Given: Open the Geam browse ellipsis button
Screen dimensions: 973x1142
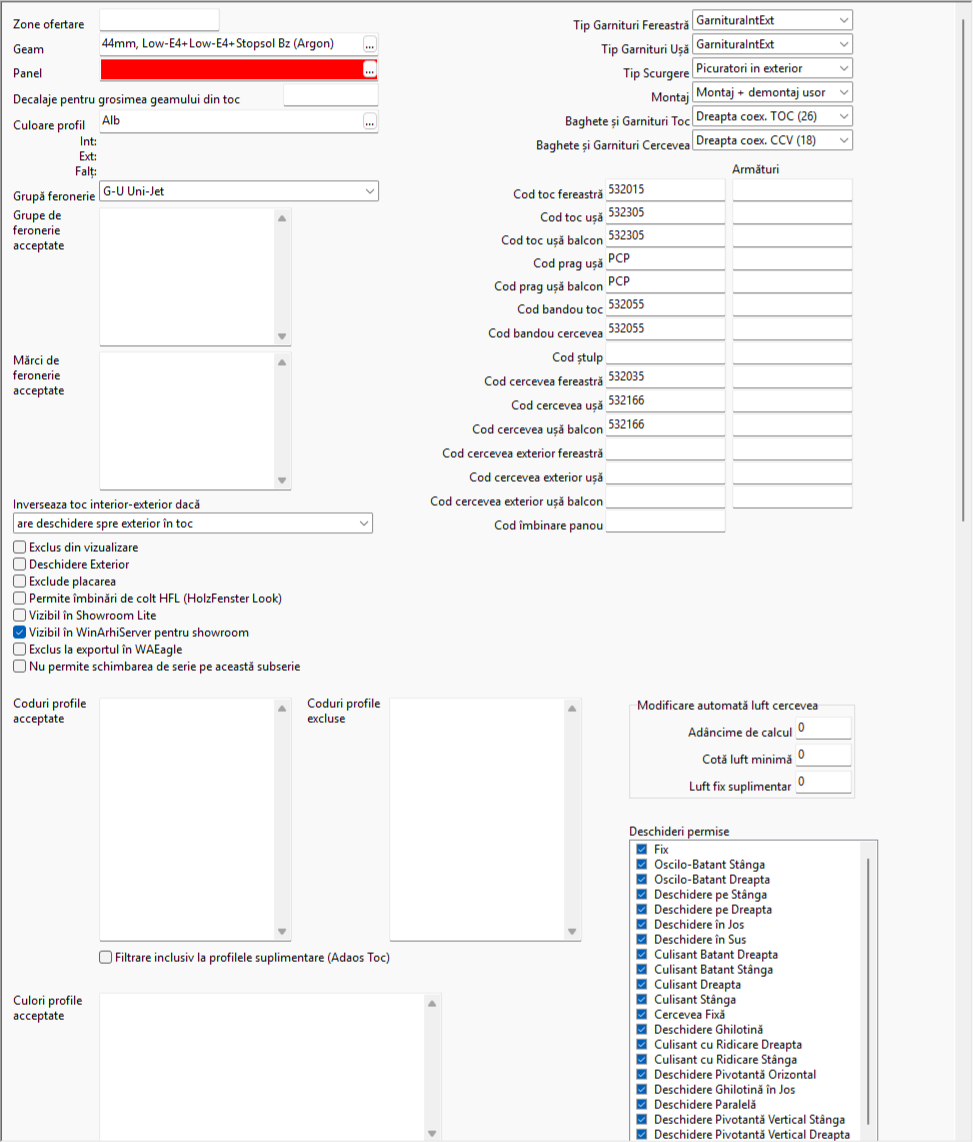Looking at the screenshot, I should [370, 44].
